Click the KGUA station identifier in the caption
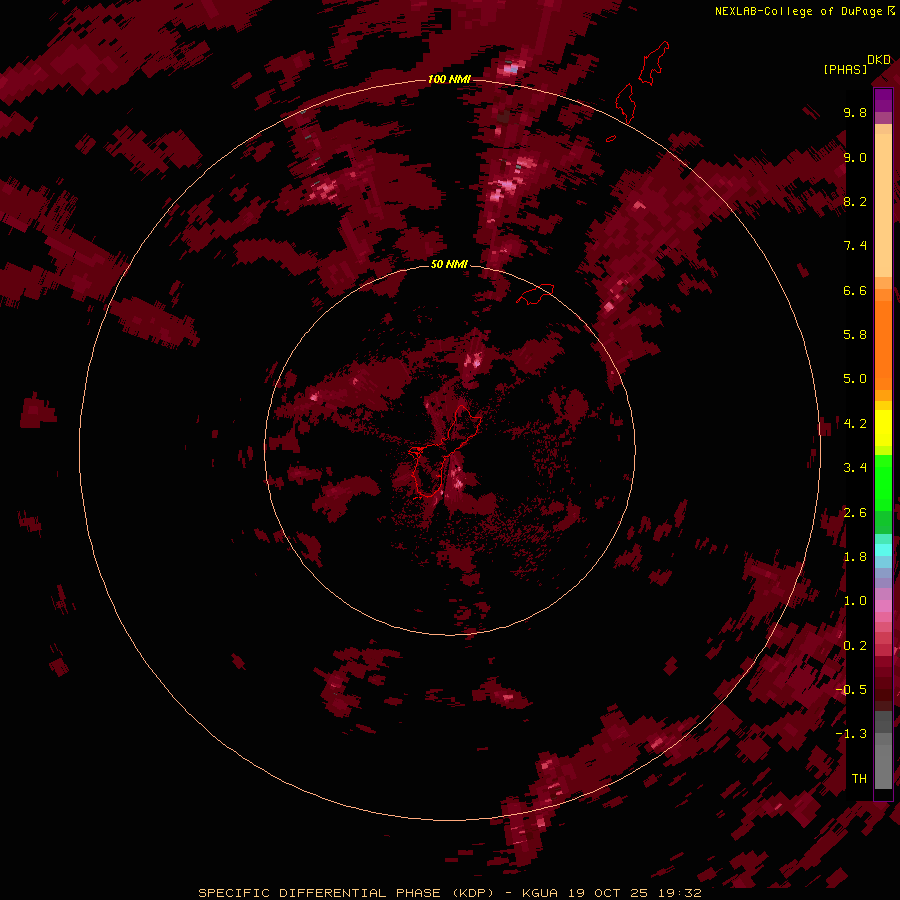Screen dimensions: 900x900 (540, 893)
